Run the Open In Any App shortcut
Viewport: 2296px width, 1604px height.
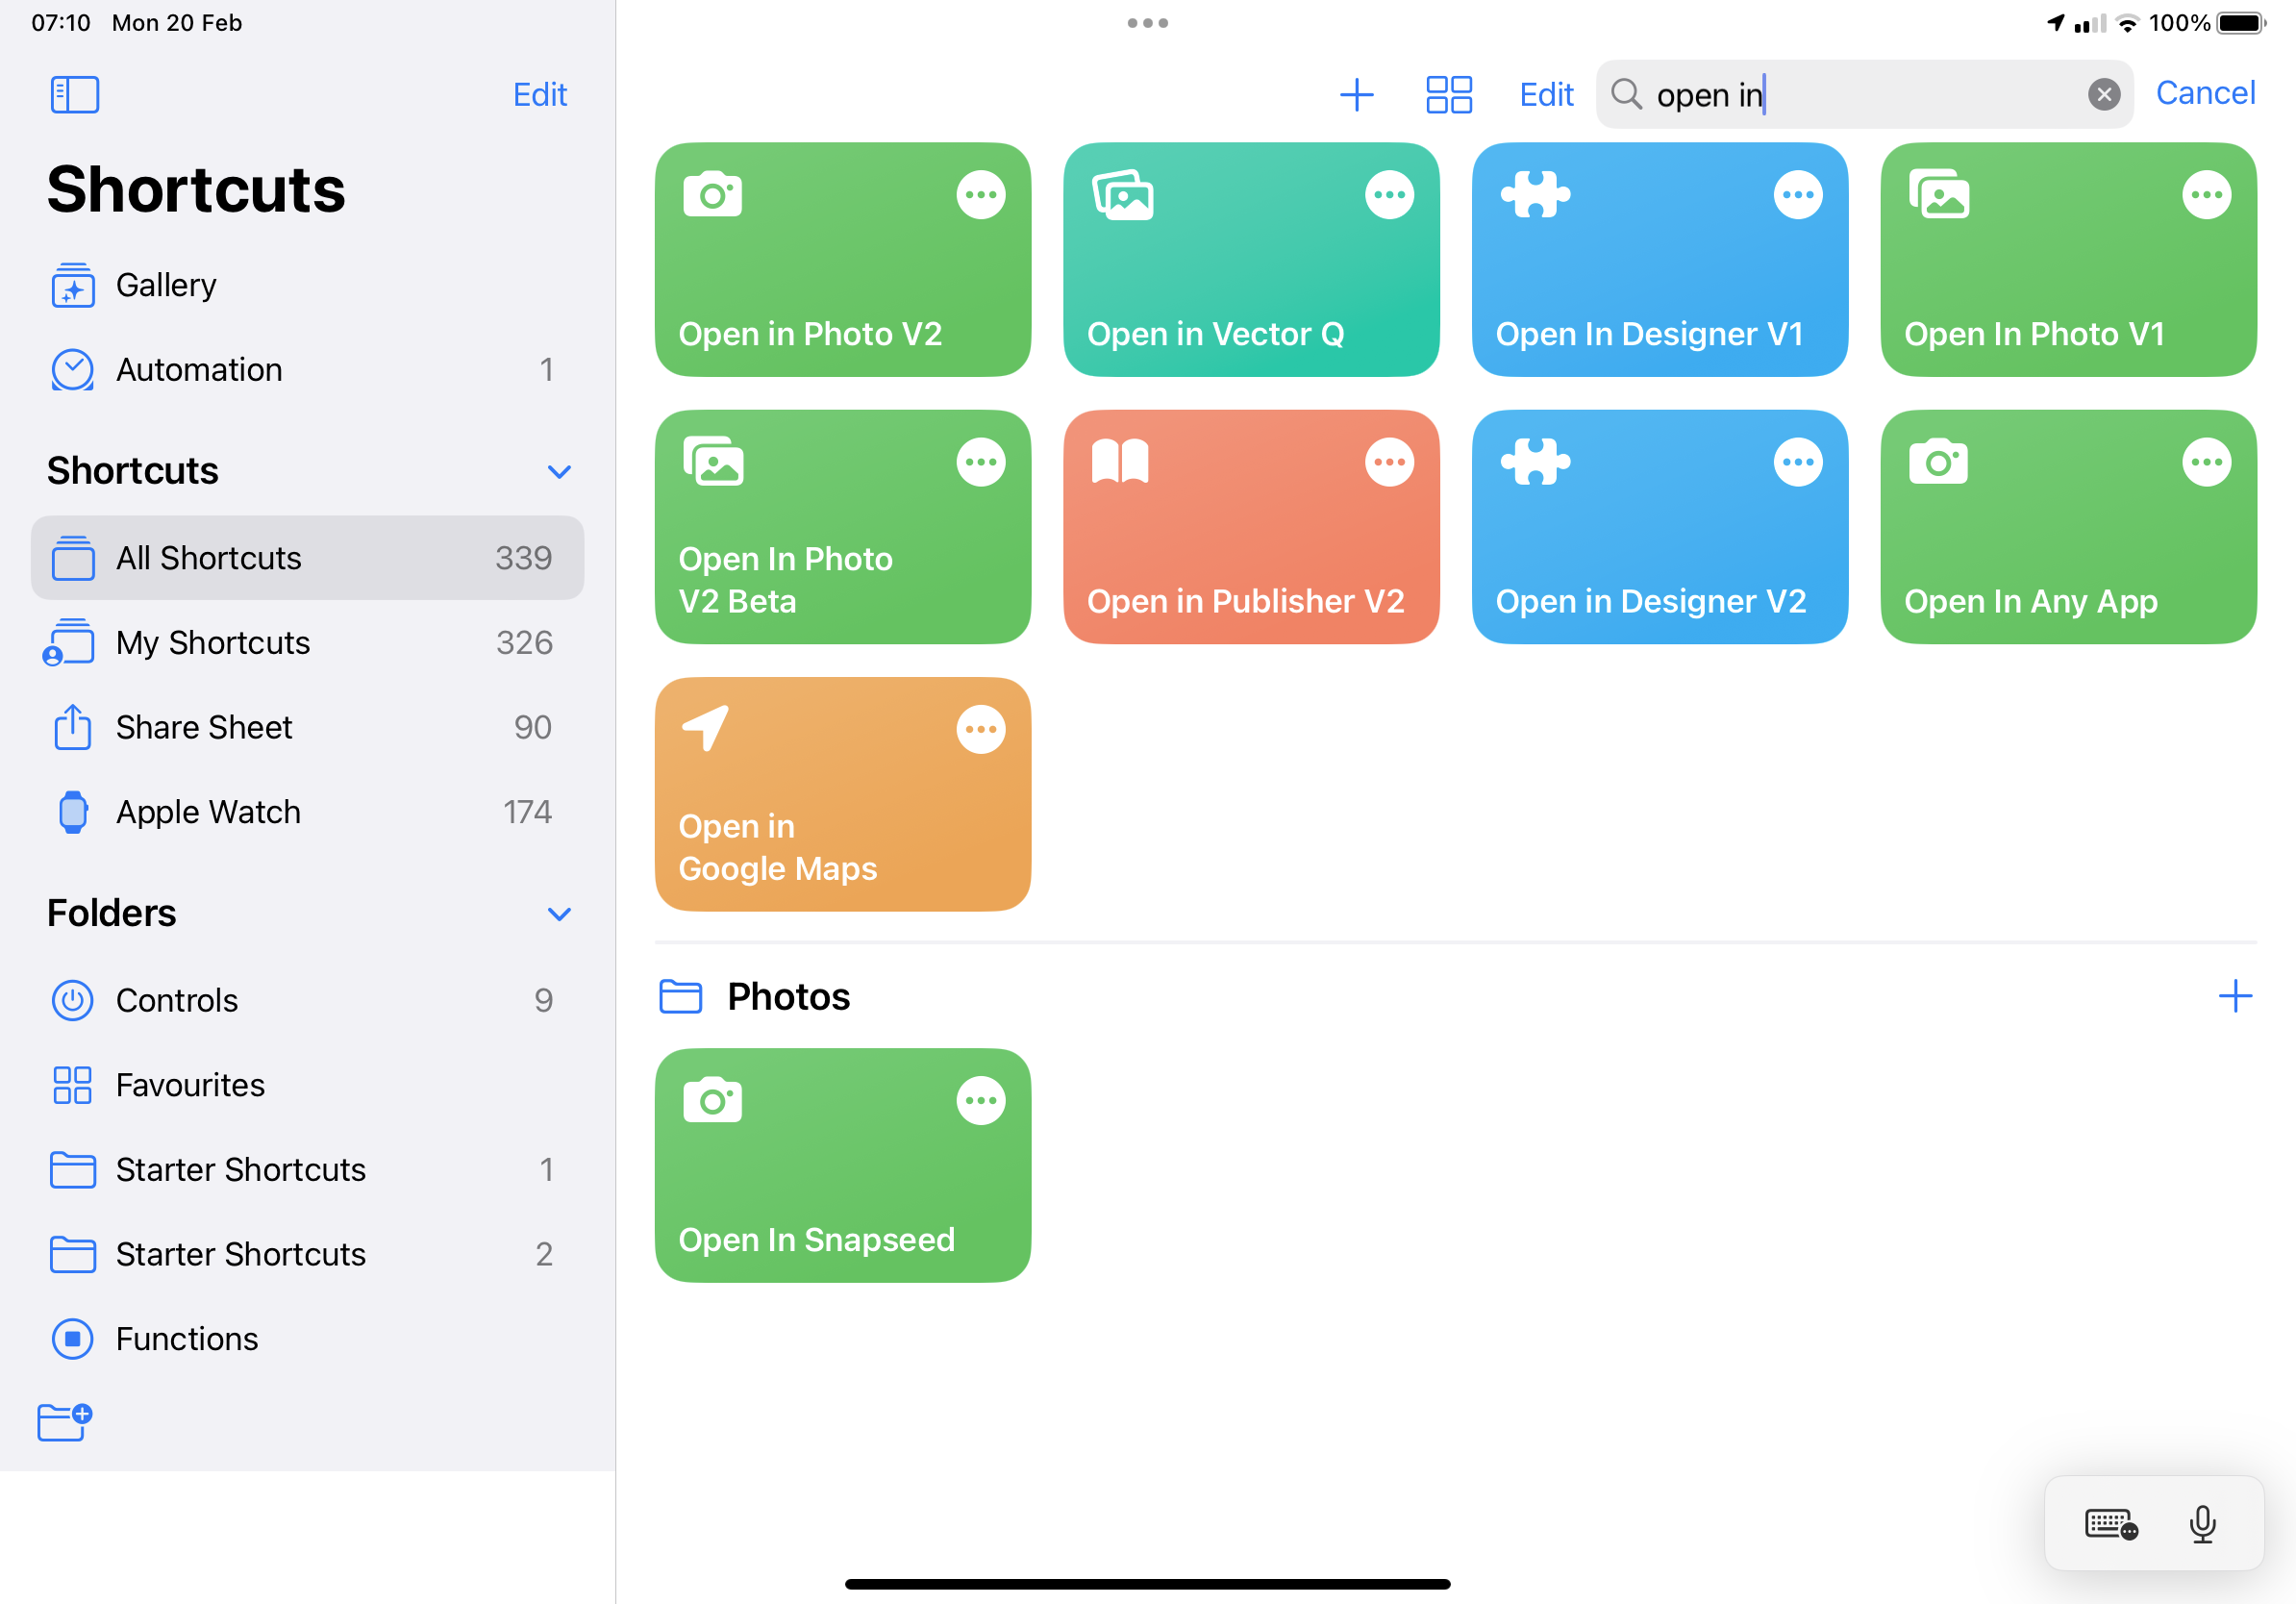coord(2068,527)
